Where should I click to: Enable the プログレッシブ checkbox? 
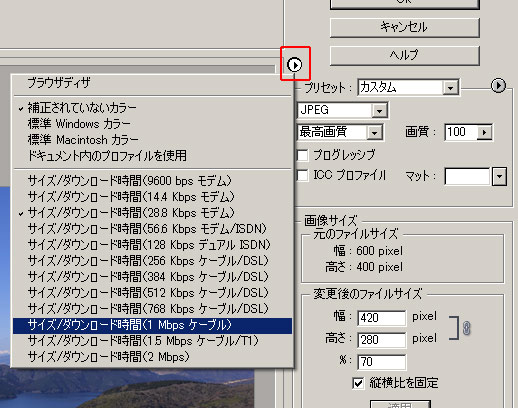302,155
